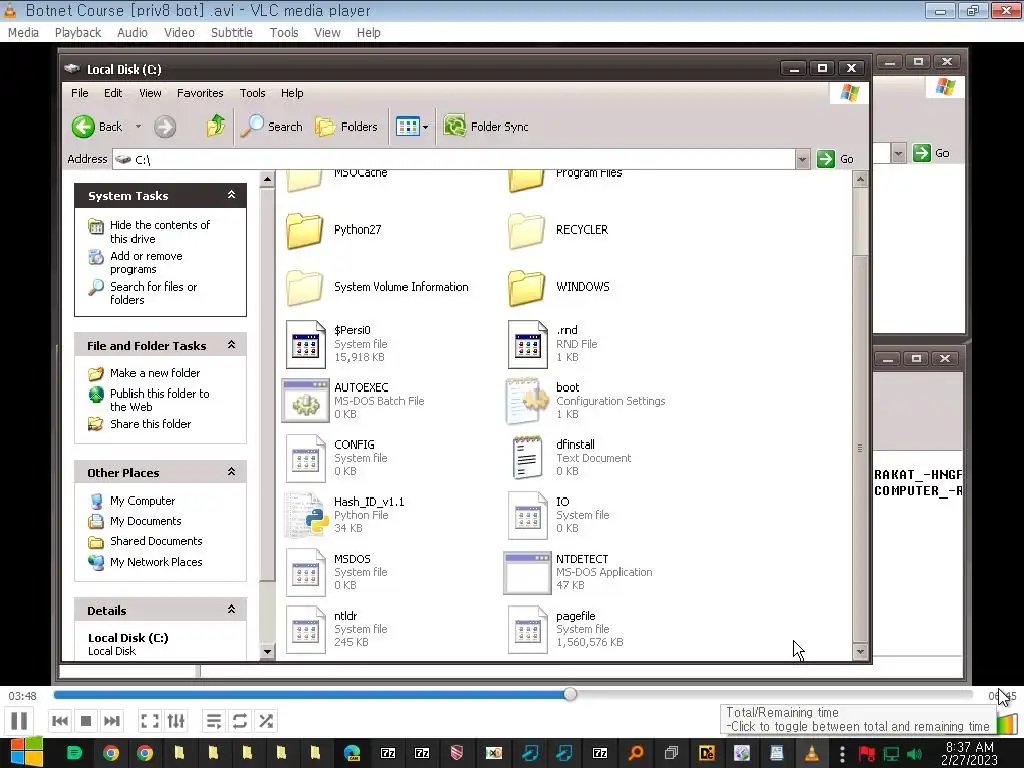Expand the Local Disk address bar dropdown
The height and width of the screenshot is (768, 1024).
tap(802, 159)
